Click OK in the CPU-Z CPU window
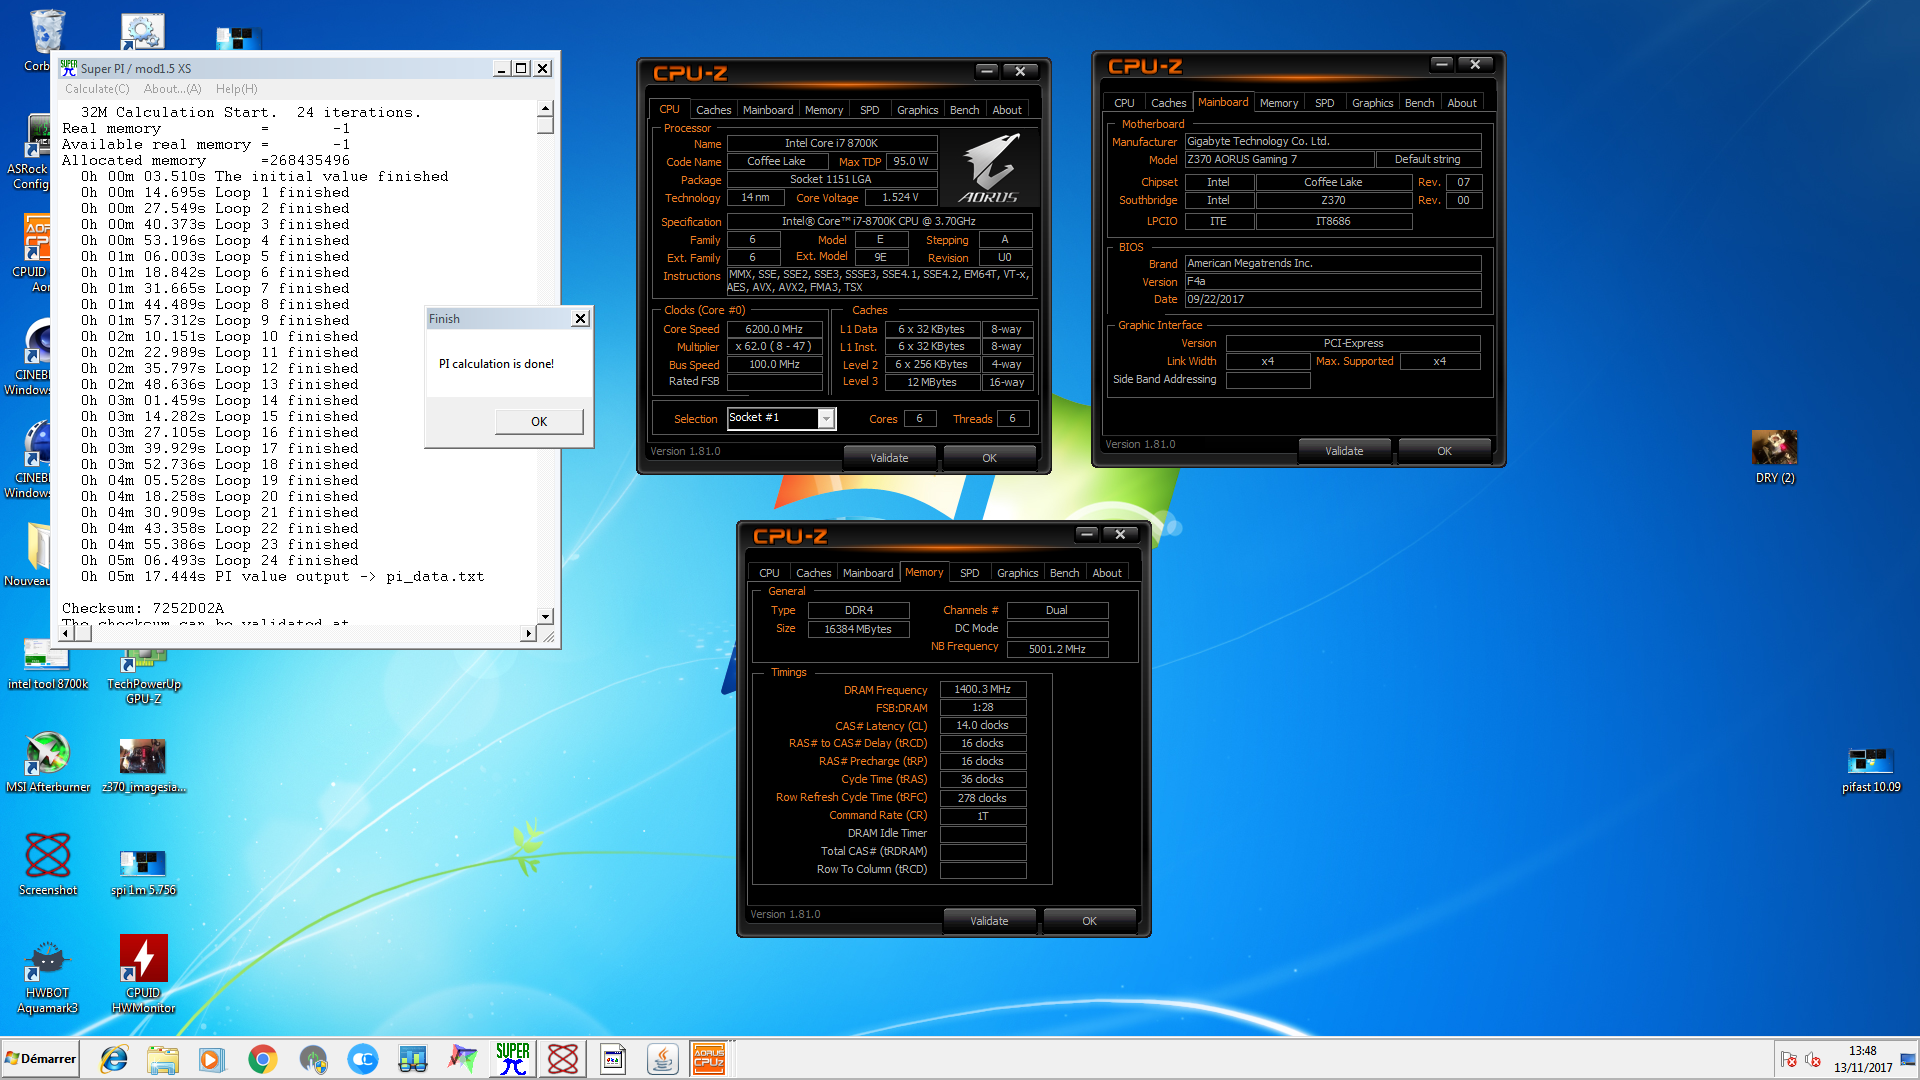 pyautogui.click(x=989, y=458)
